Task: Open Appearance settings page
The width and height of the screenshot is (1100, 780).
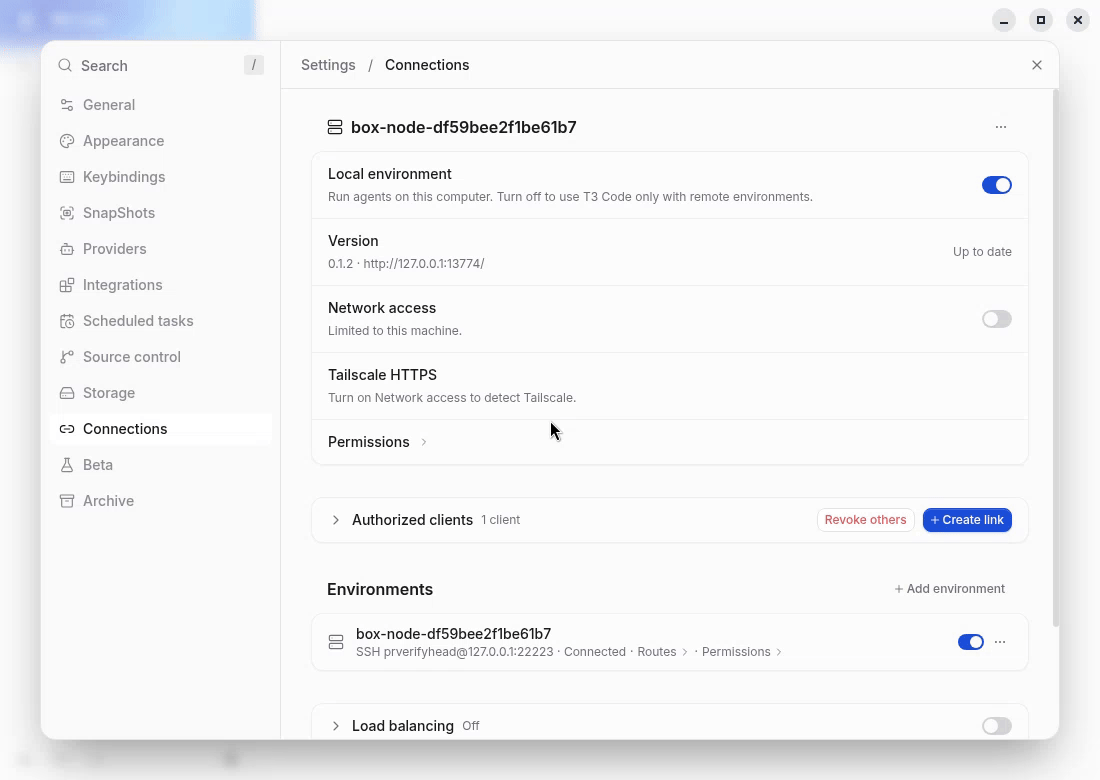Action: [161, 141]
